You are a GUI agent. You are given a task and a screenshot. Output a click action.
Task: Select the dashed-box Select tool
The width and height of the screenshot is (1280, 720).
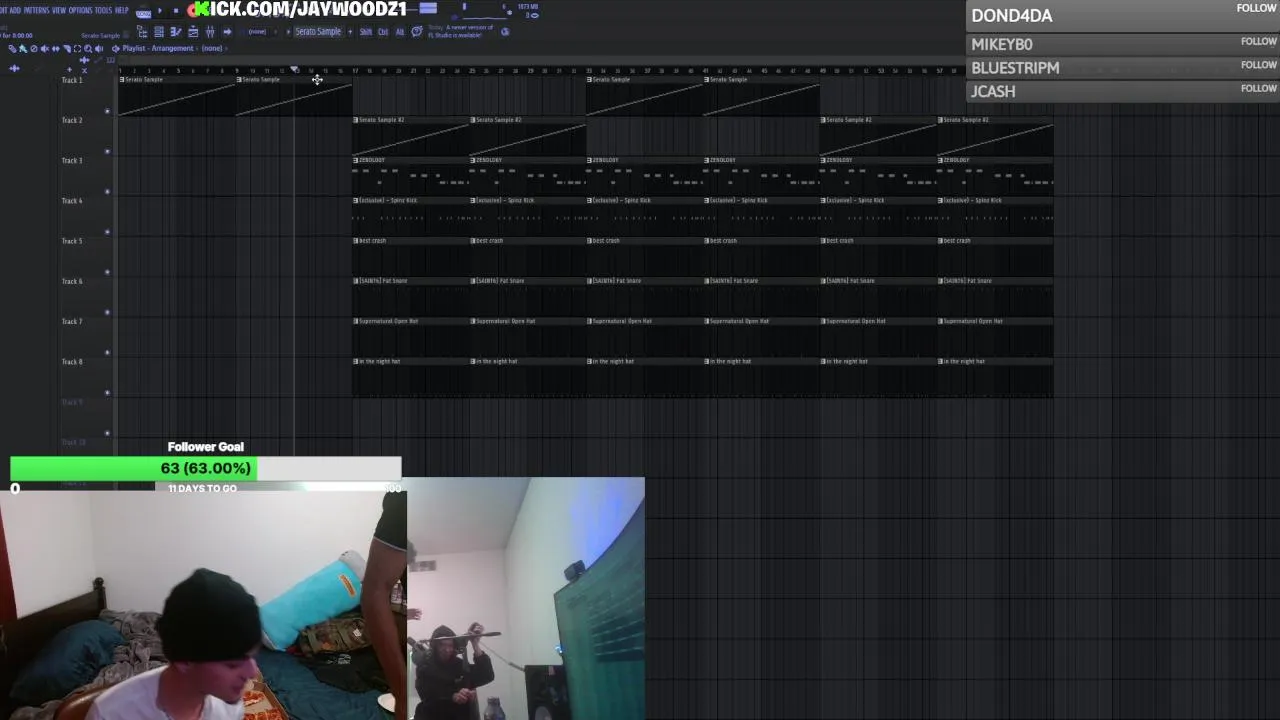[77, 49]
